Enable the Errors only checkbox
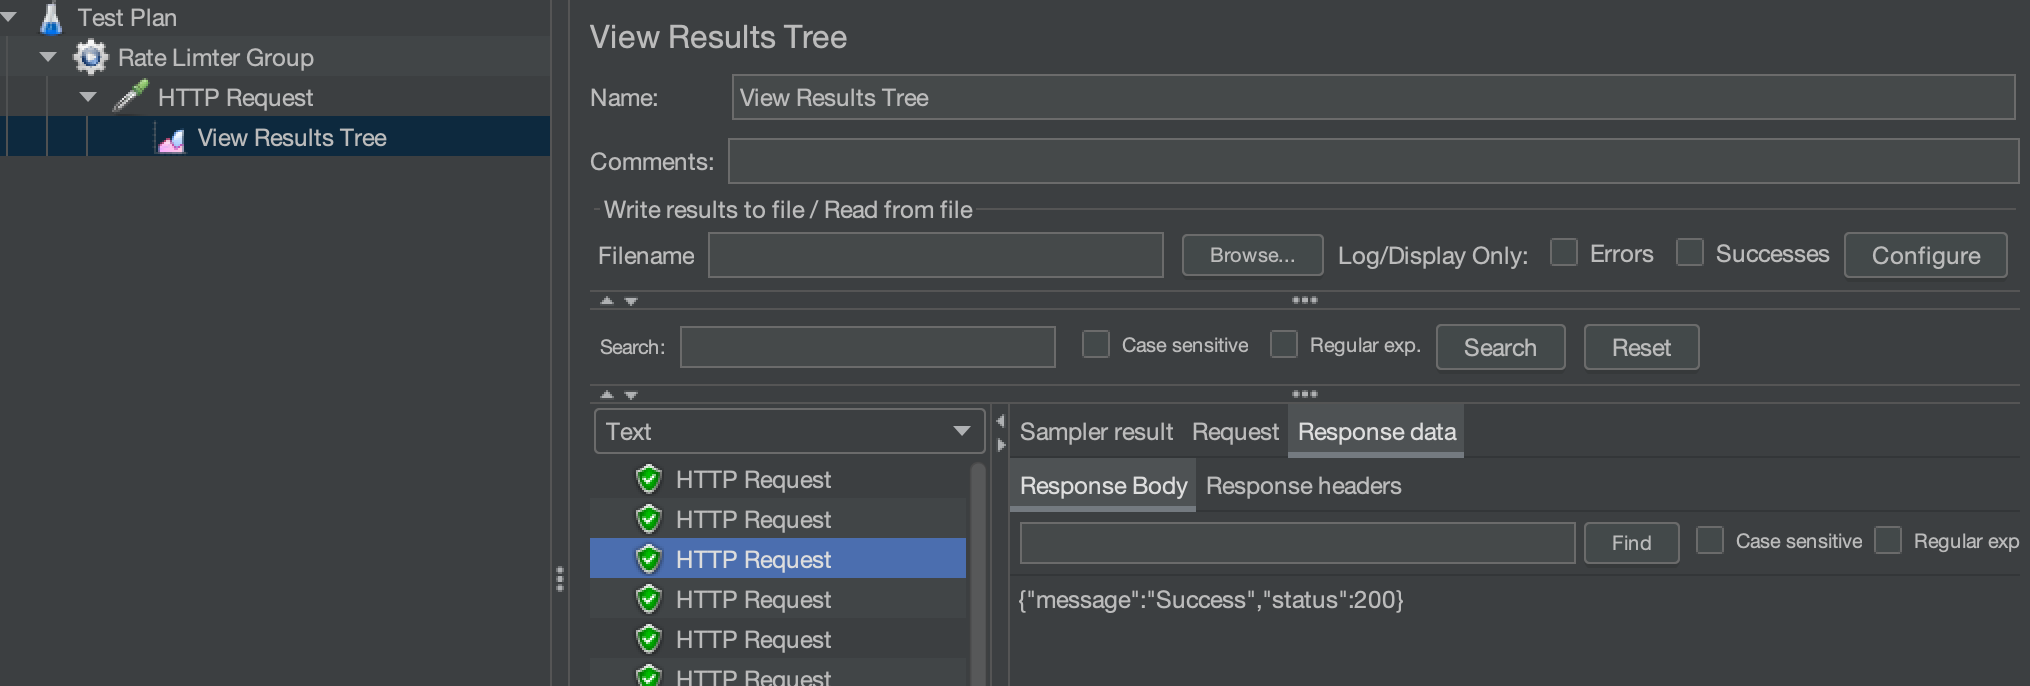 coord(1564,252)
